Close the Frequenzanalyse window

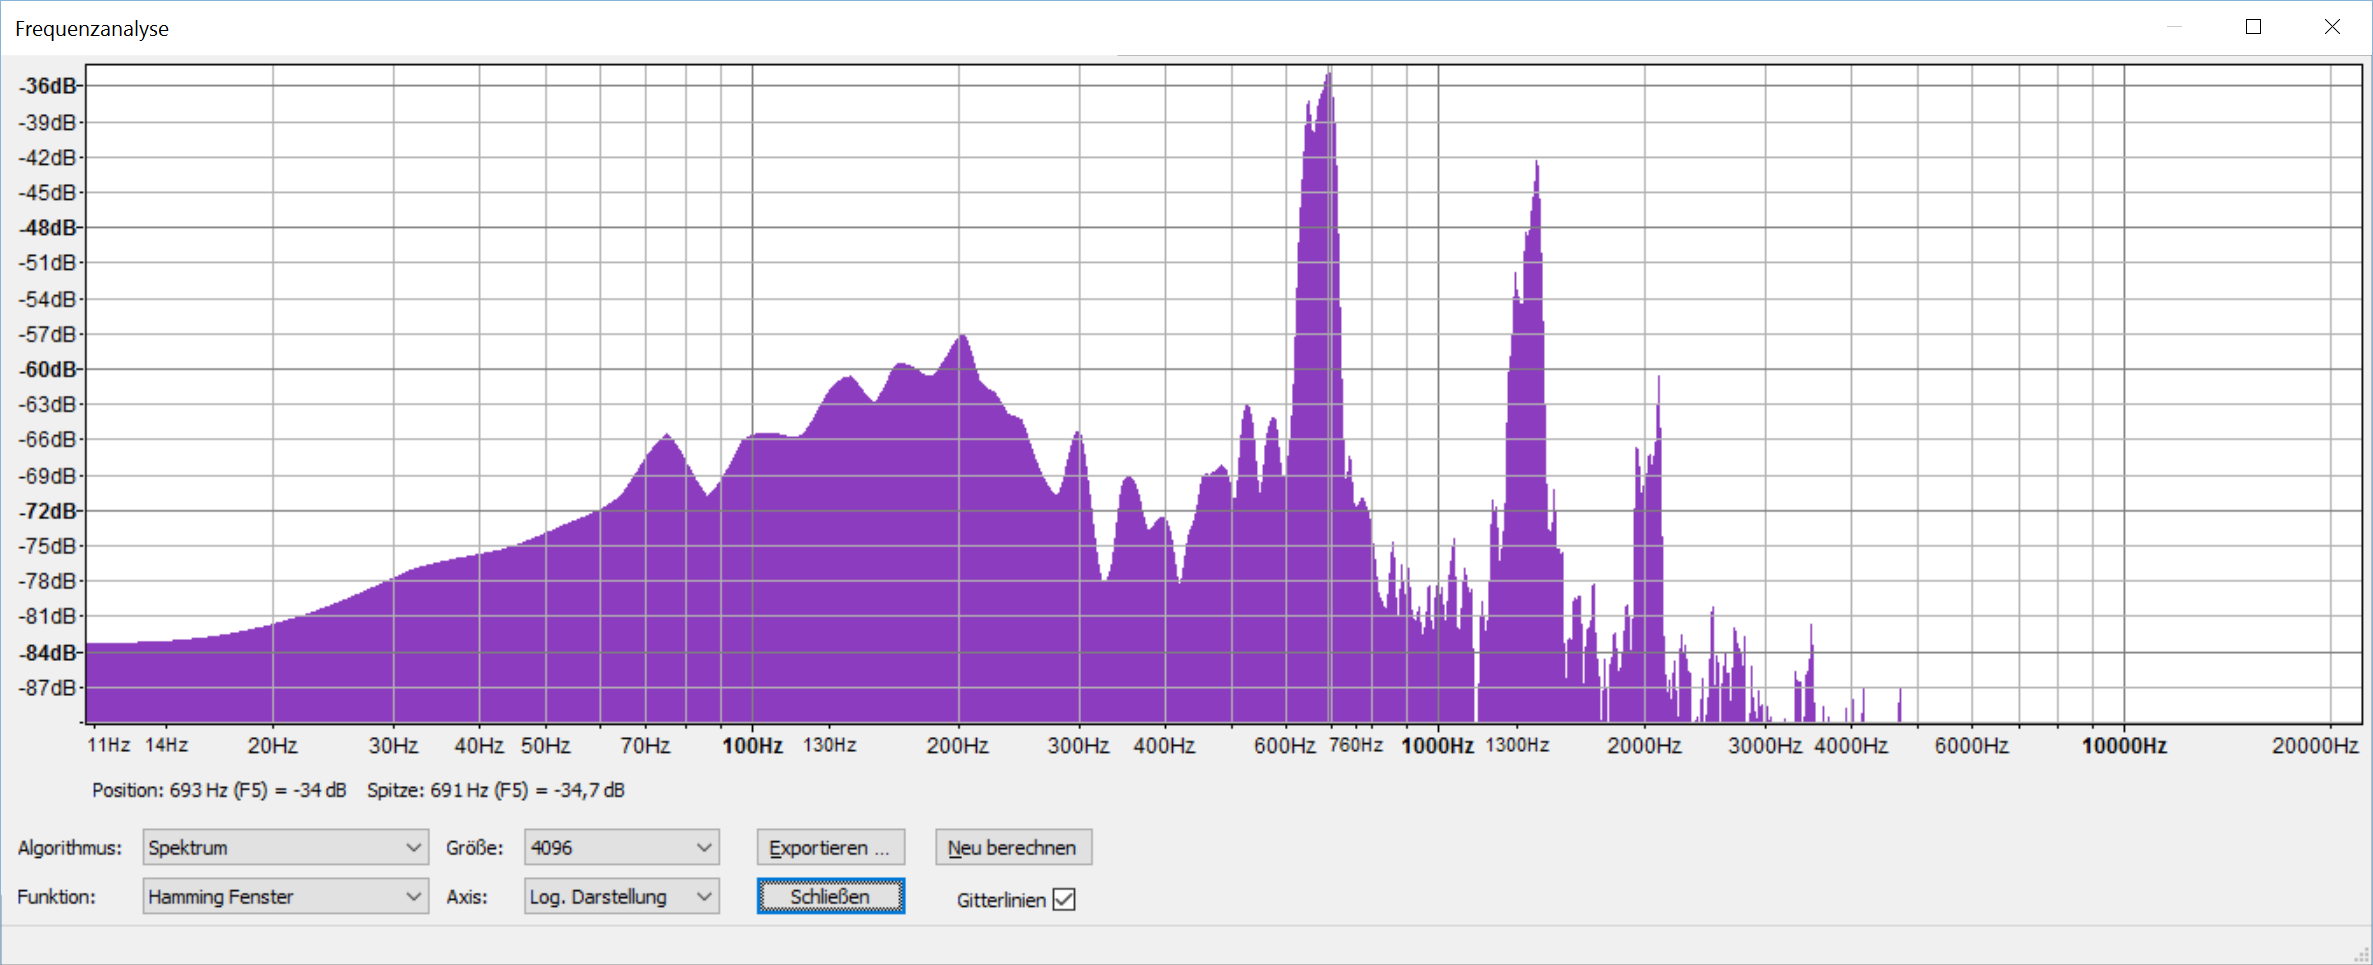(x=2332, y=27)
